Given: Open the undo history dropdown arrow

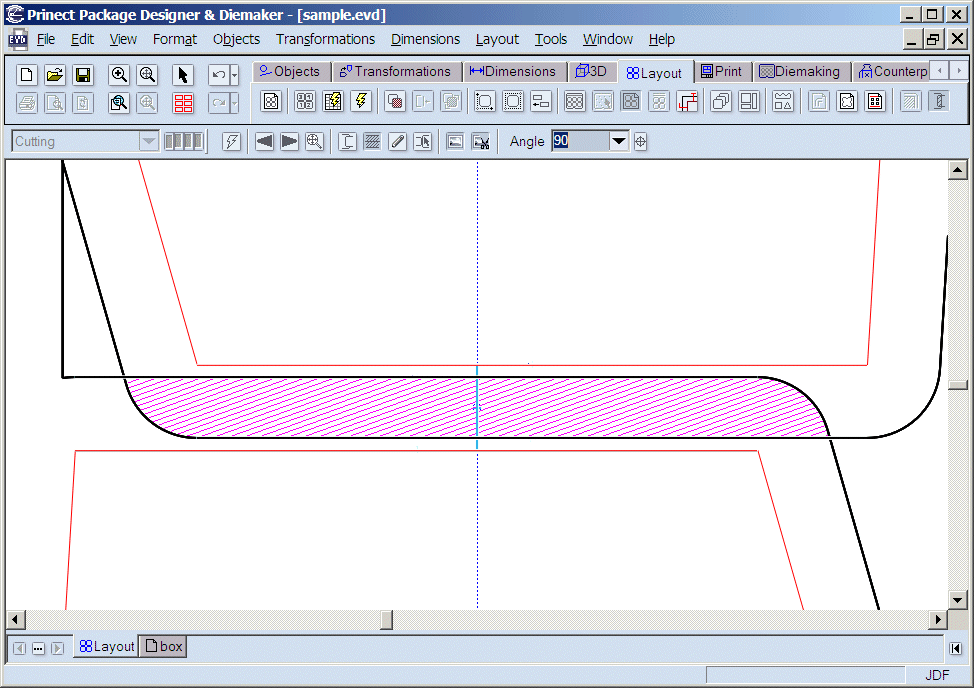Looking at the screenshot, I should [234, 75].
